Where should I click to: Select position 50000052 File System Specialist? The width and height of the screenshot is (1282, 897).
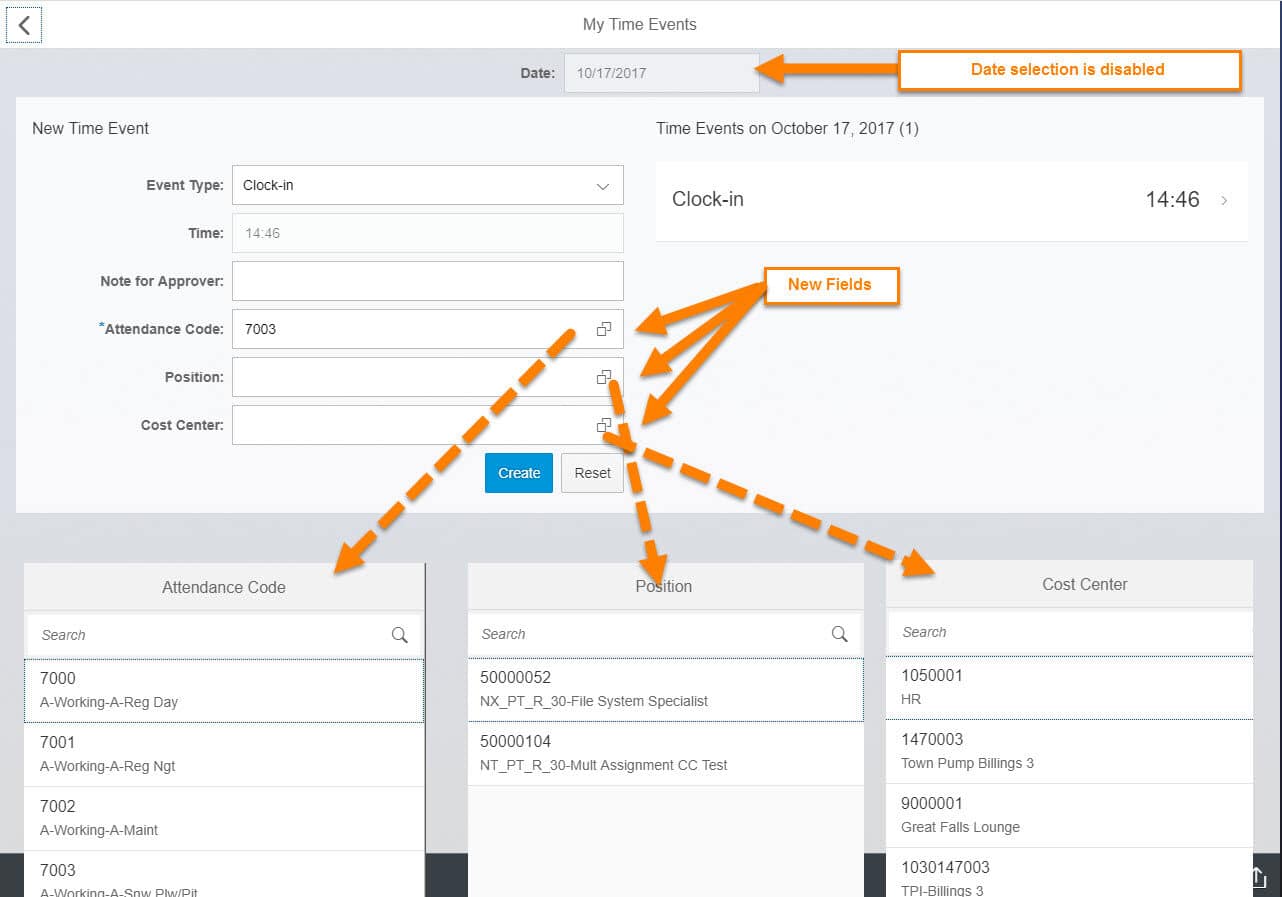(664, 689)
